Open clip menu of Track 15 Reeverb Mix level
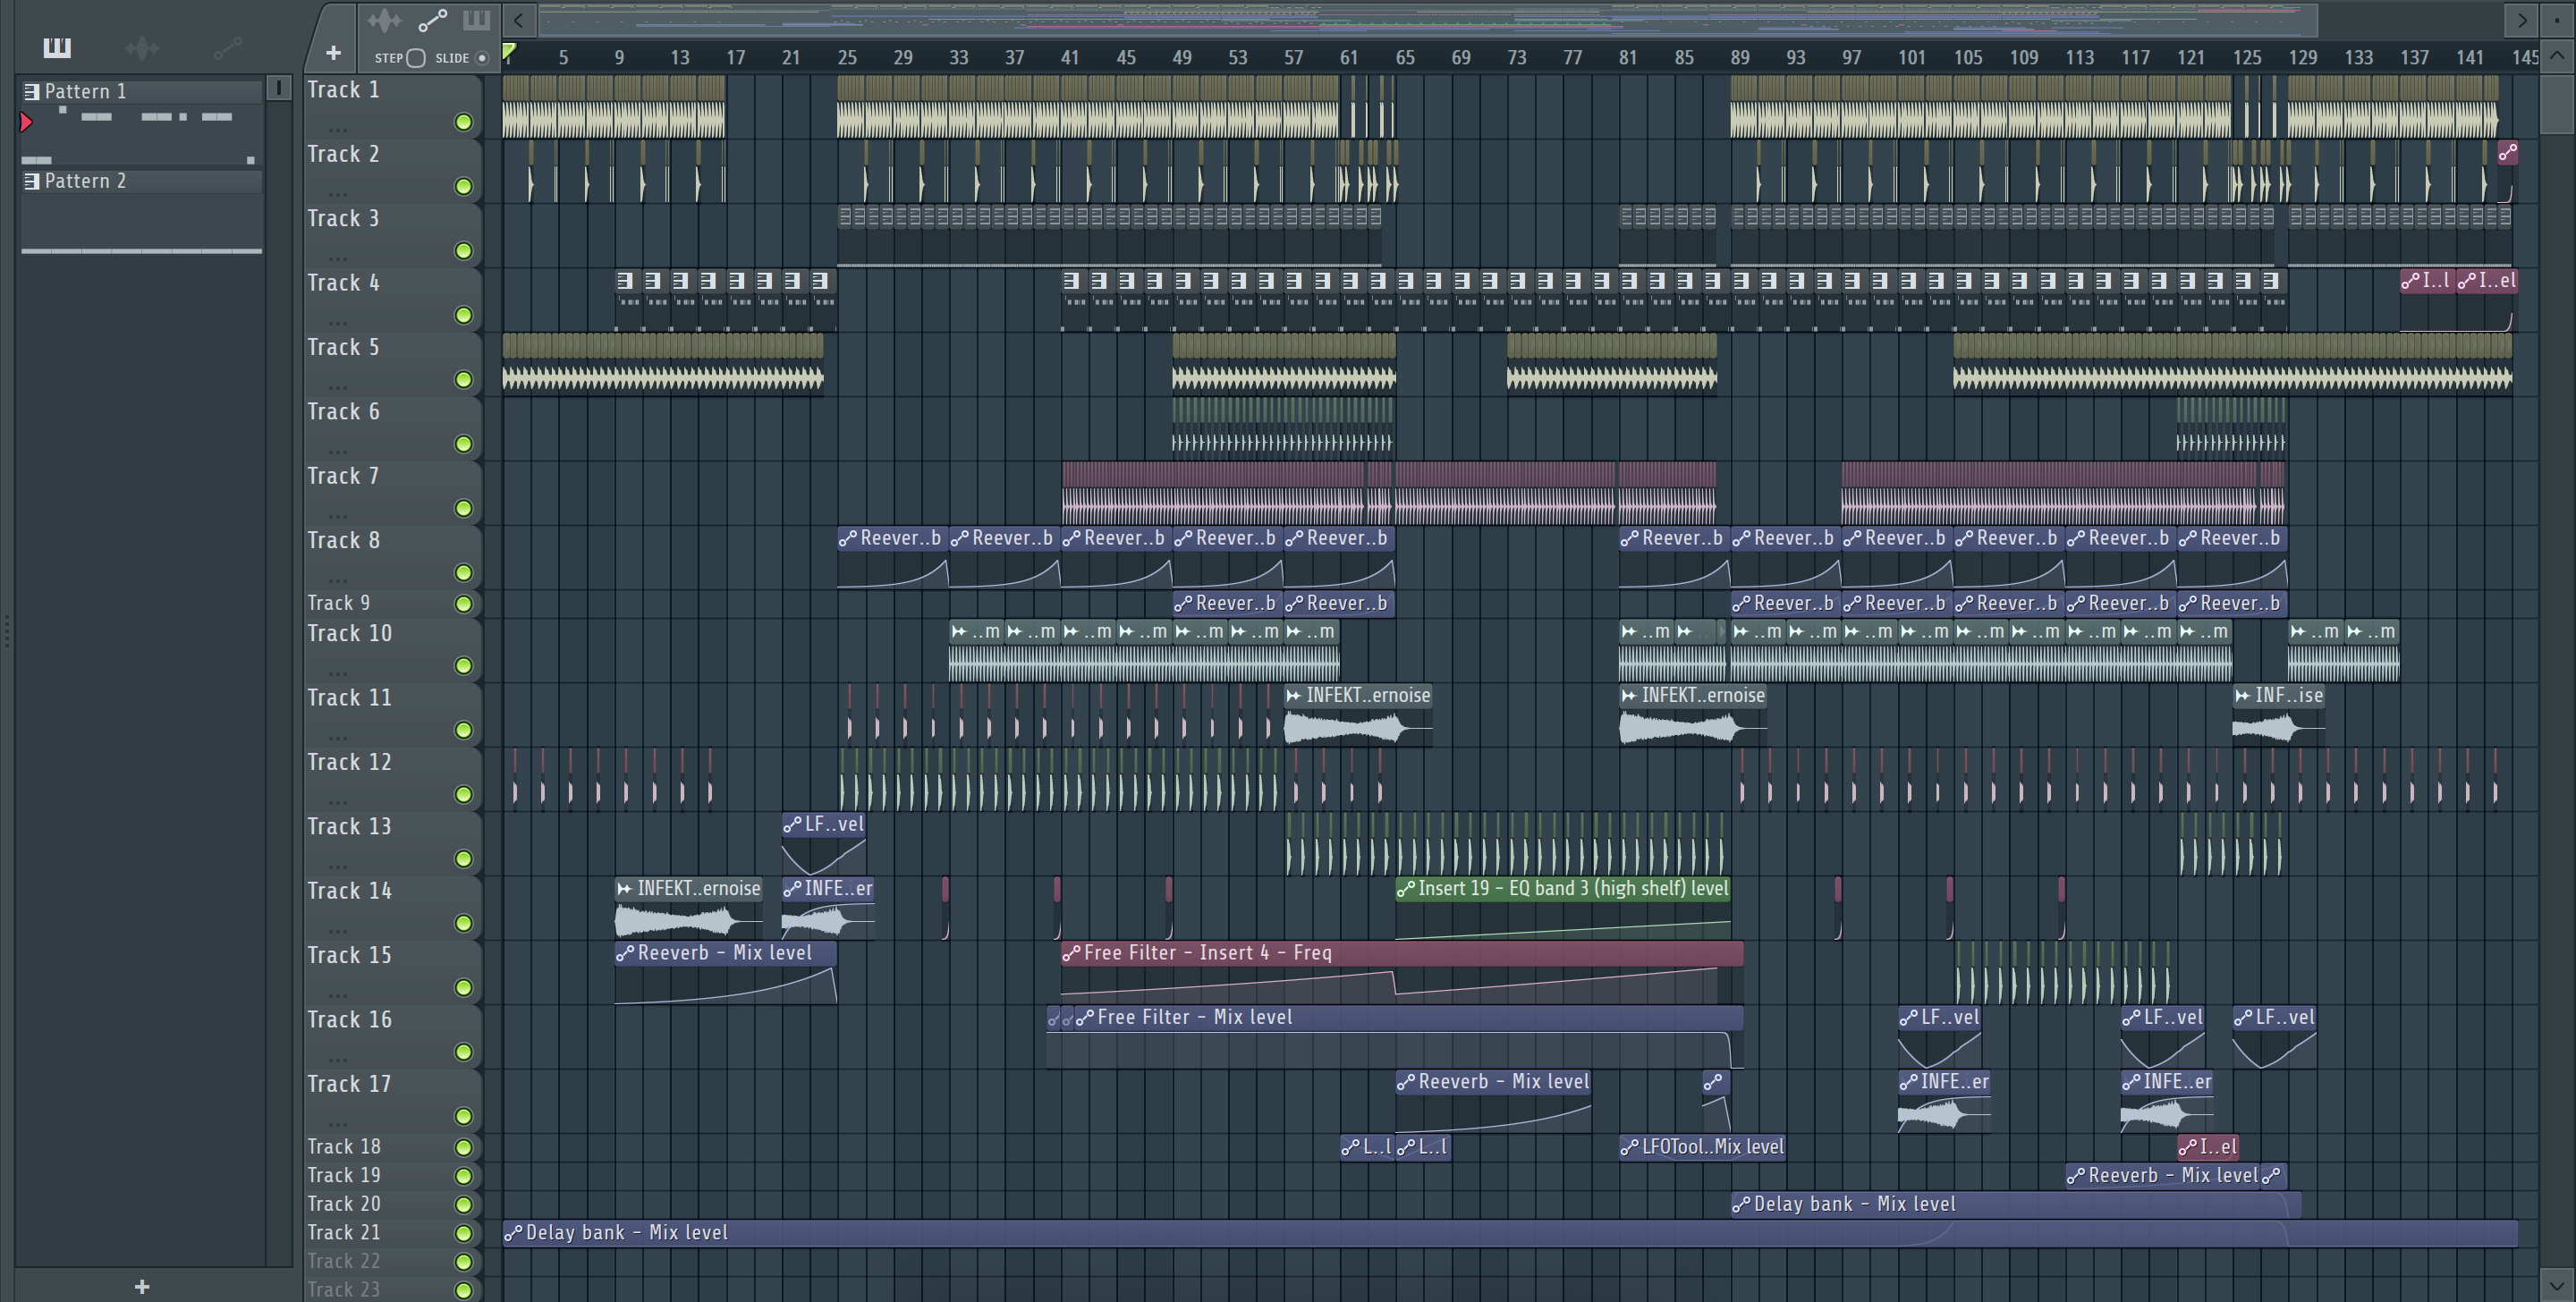The height and width of the screenshot is (1302, 2576). pos(625,953)
